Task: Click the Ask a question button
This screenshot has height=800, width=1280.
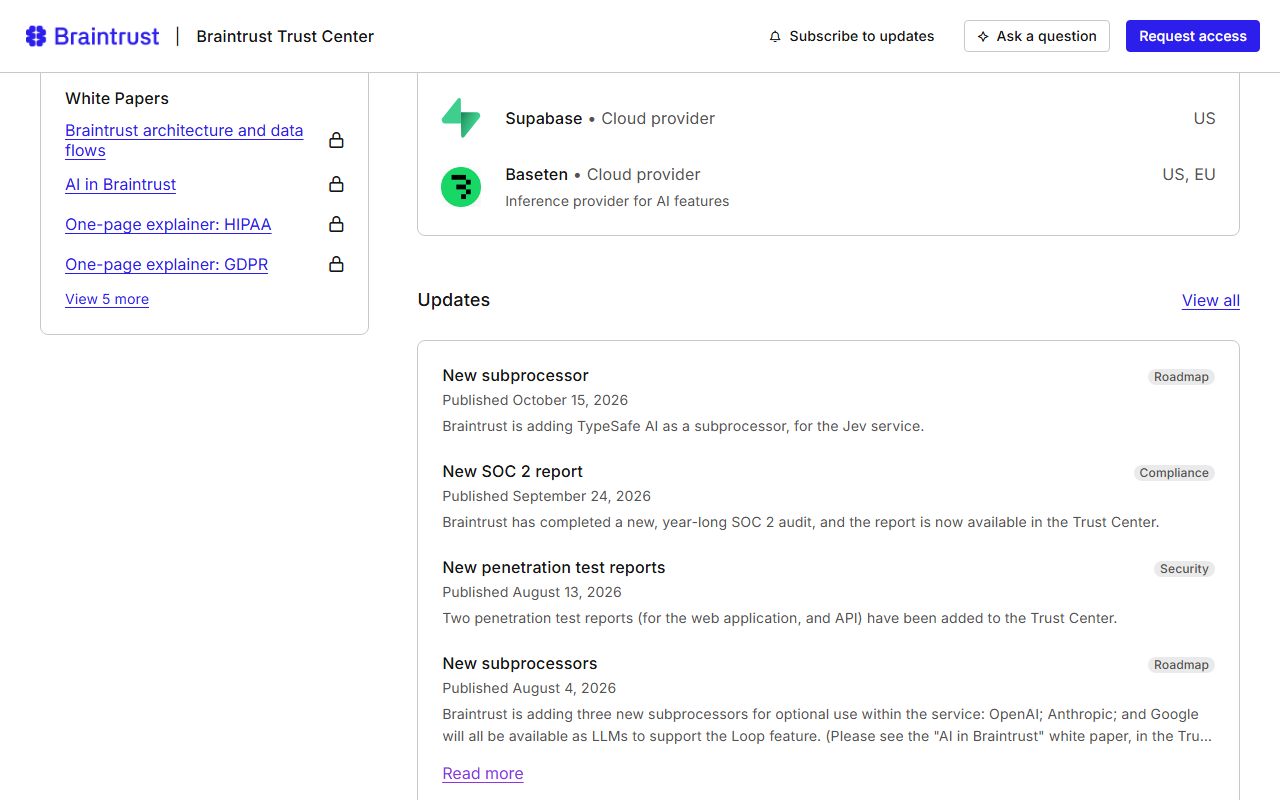Action: click(1037, 36)
